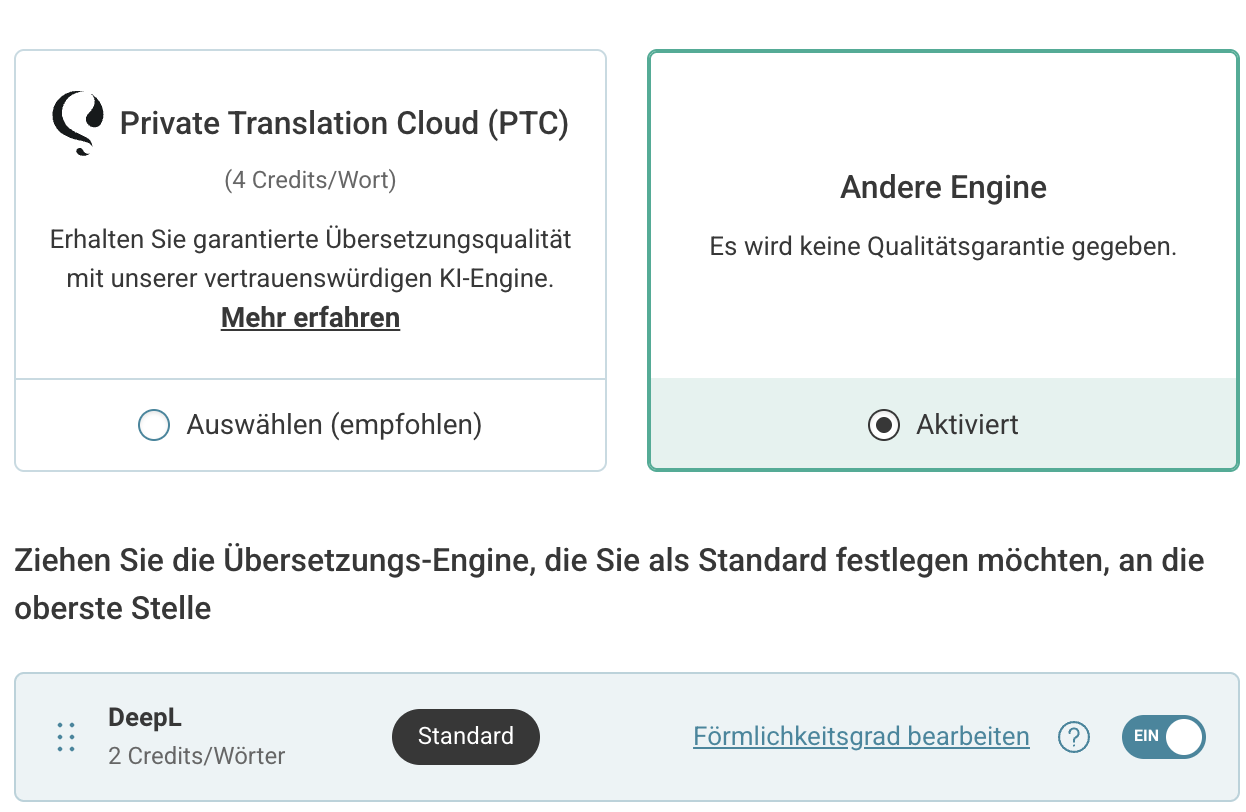
Task: Select the Aktiviert radio button
Action: tap(884, 425)
